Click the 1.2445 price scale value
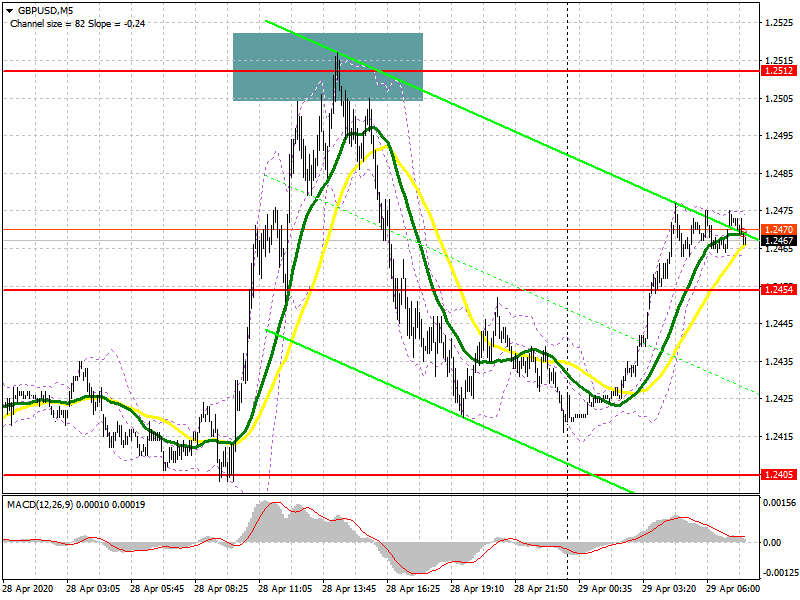Viewport: 800px width, 600px height. tap(779, 323)
